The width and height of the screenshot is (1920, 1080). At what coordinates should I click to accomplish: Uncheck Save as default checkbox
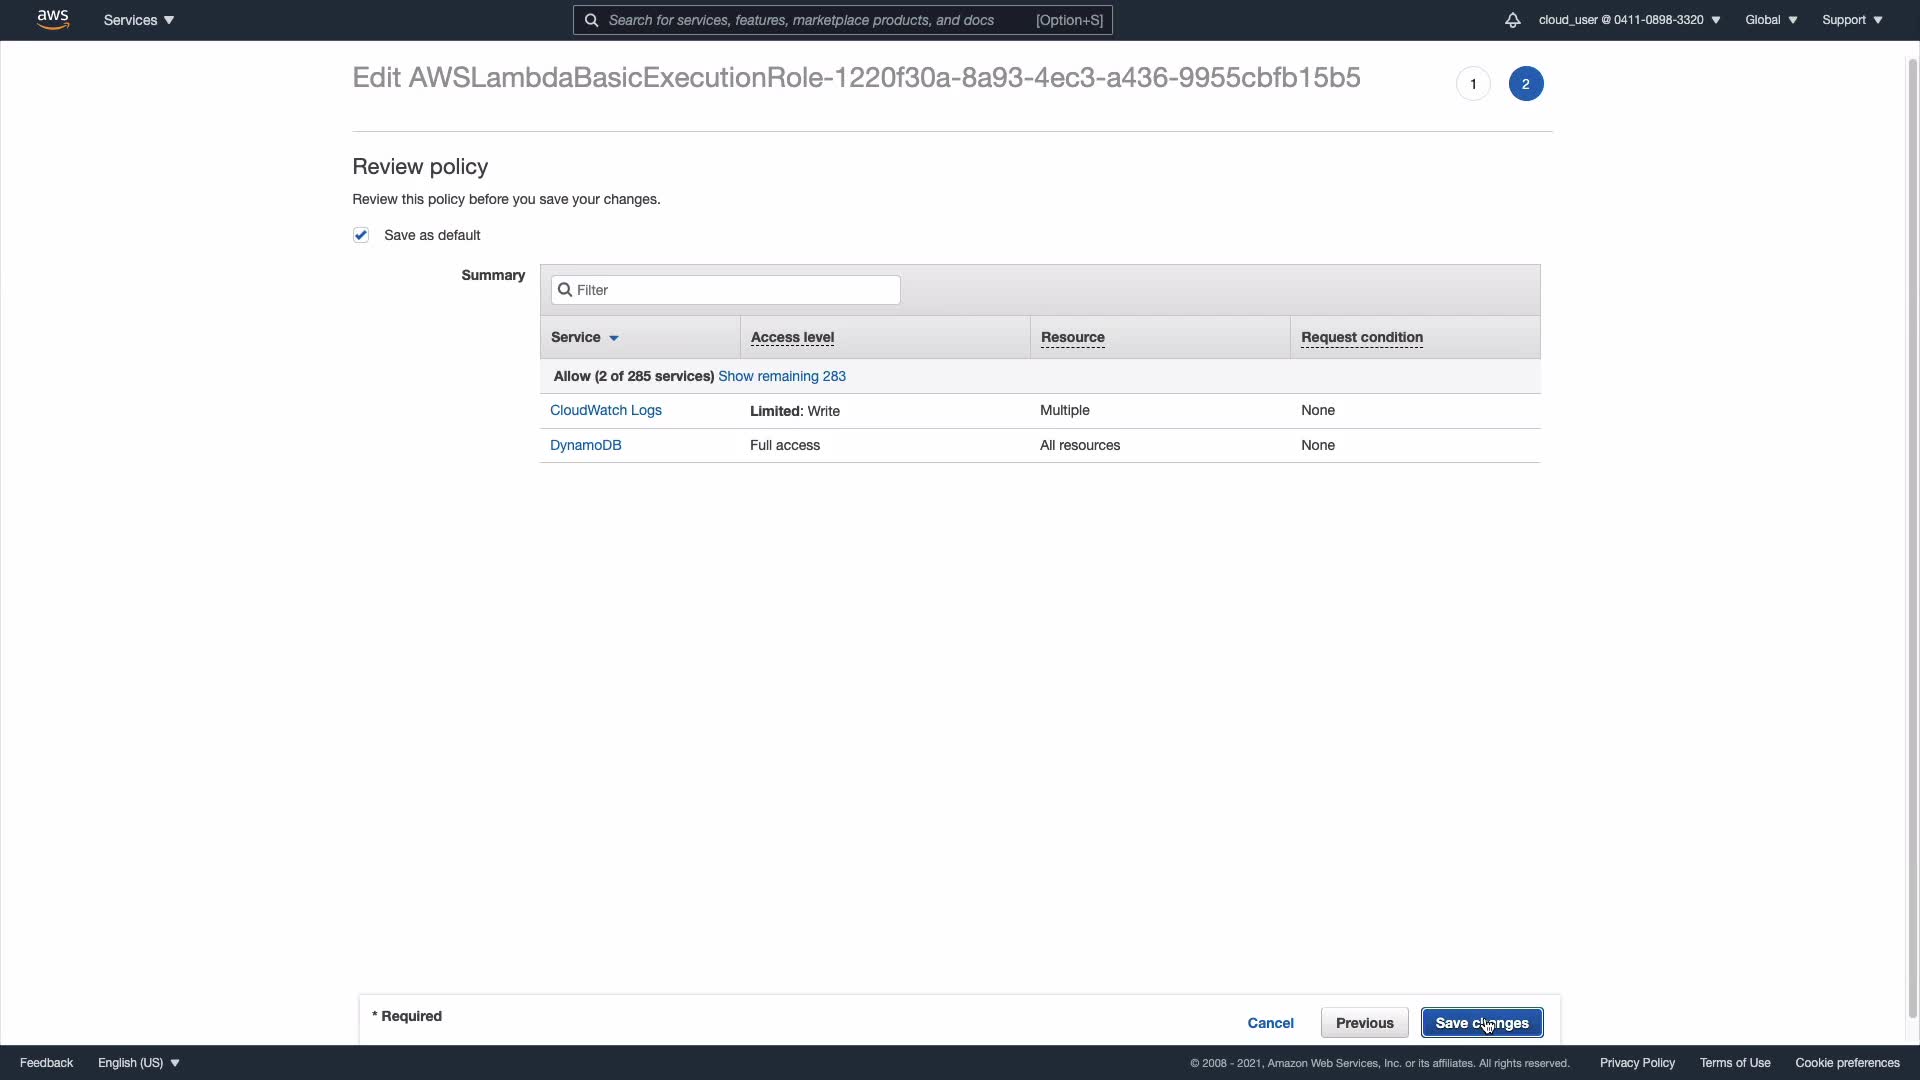pos(361,235)
